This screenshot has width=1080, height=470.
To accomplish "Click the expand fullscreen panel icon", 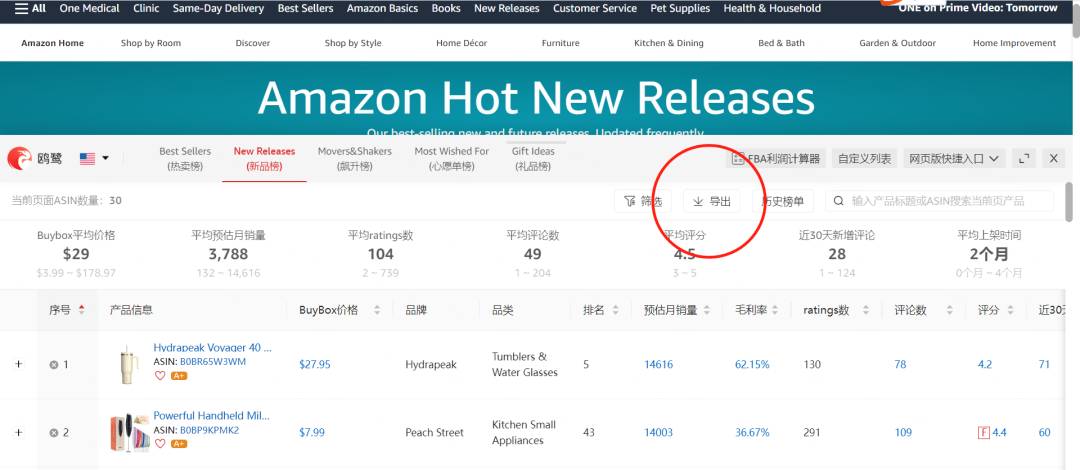I will [1024, 159].
